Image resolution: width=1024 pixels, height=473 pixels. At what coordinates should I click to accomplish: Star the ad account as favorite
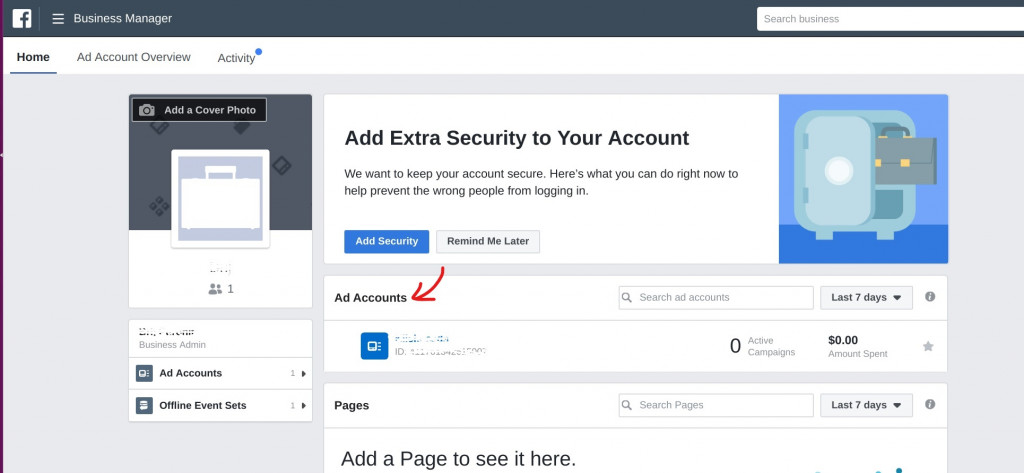pyautogui.click(x=928, y=346)
